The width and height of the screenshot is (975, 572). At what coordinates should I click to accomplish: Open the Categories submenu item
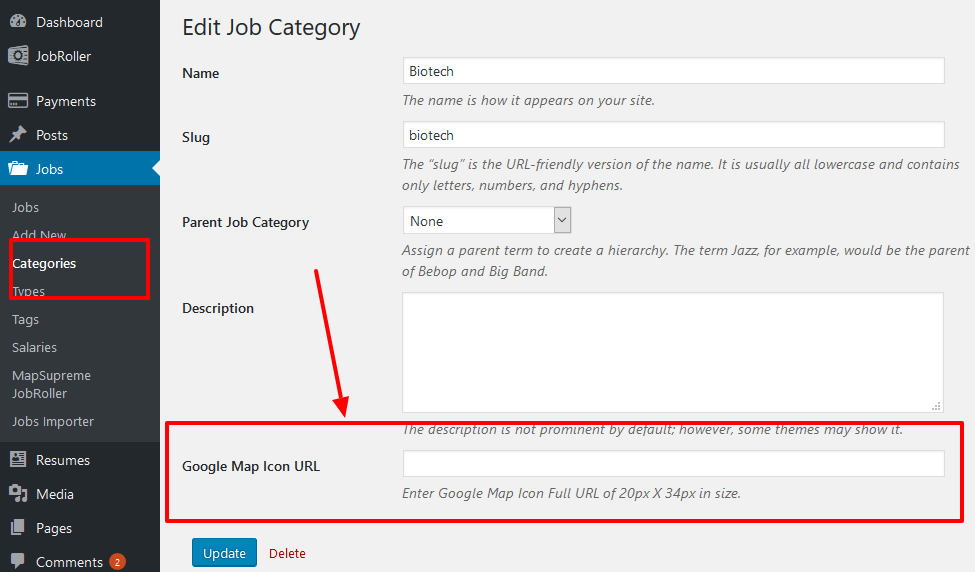pyautogui.click(x=44, y=264)
